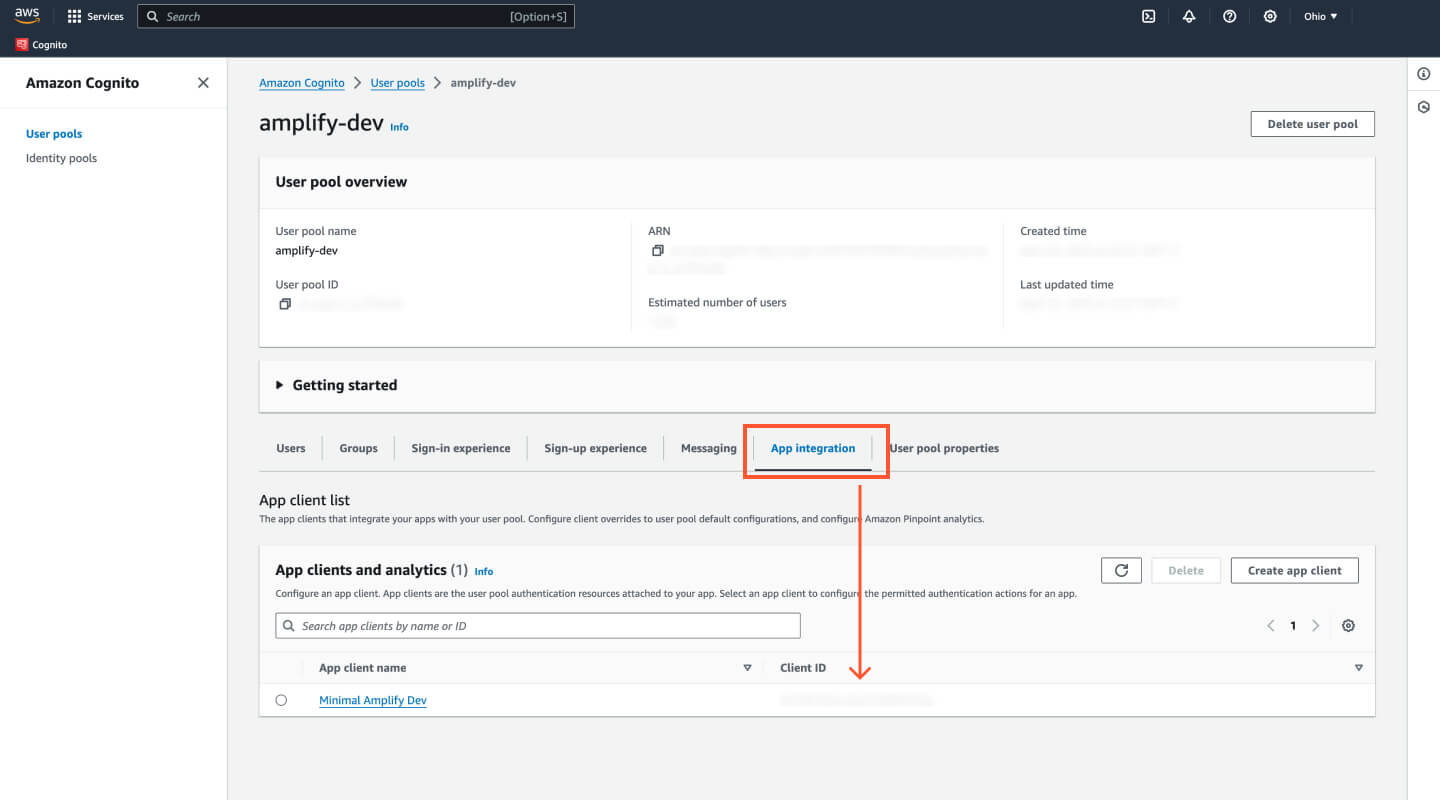Focus the Search app clients field

538,626
